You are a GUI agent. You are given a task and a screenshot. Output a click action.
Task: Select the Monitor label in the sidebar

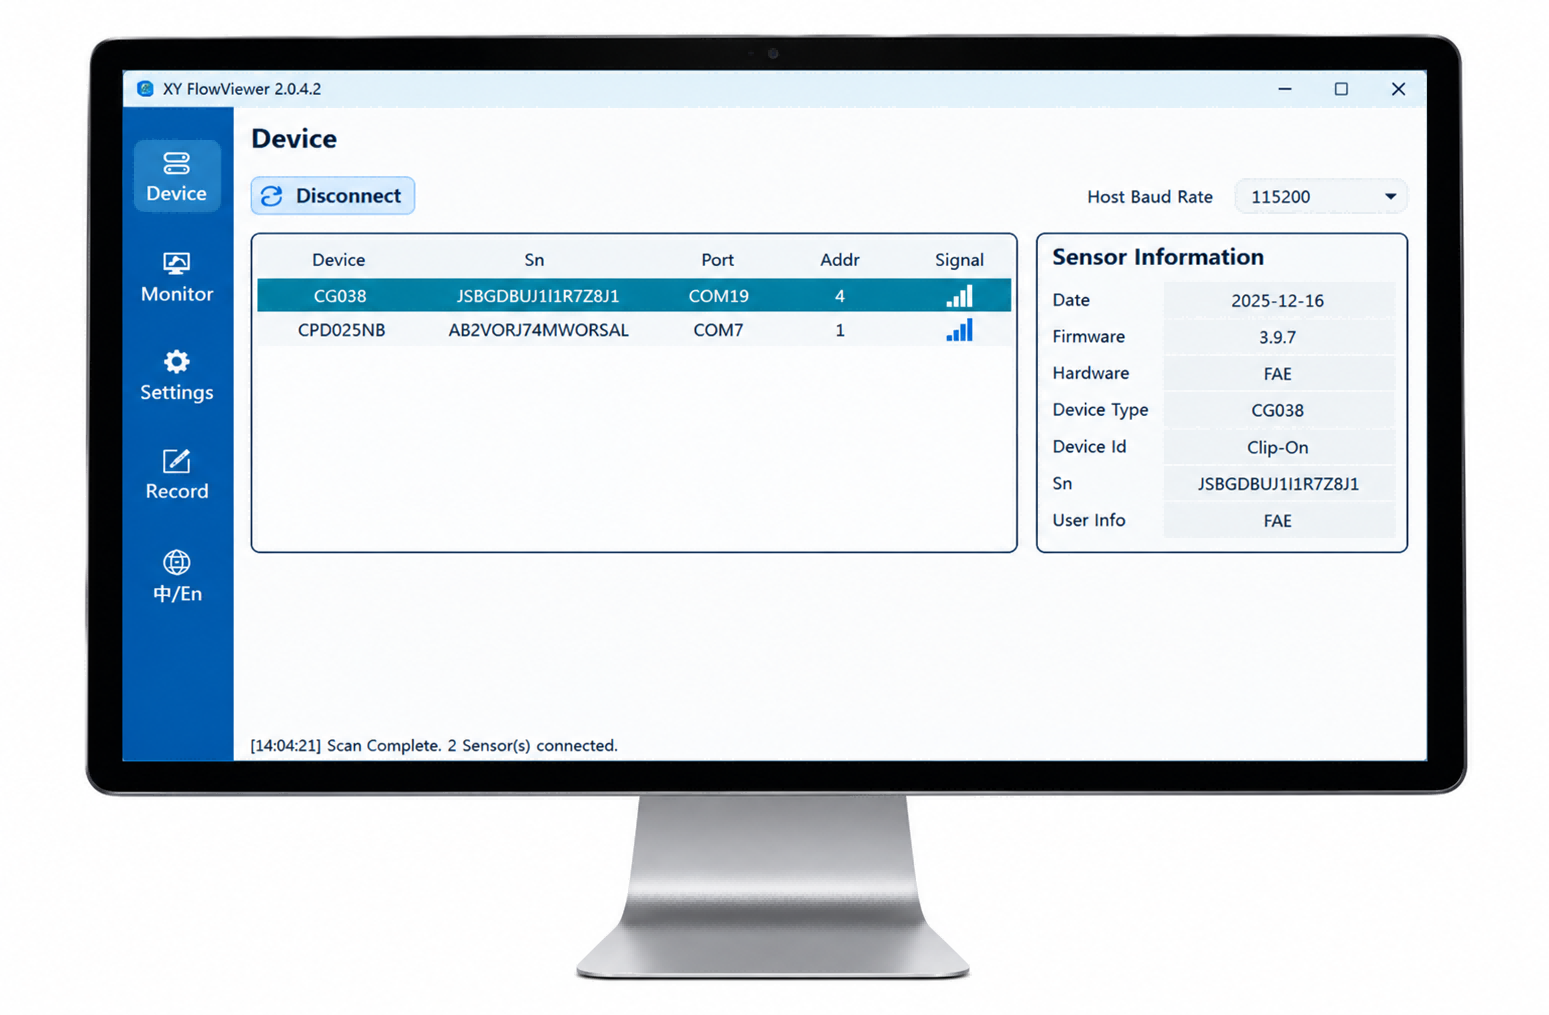coord(177,294)
